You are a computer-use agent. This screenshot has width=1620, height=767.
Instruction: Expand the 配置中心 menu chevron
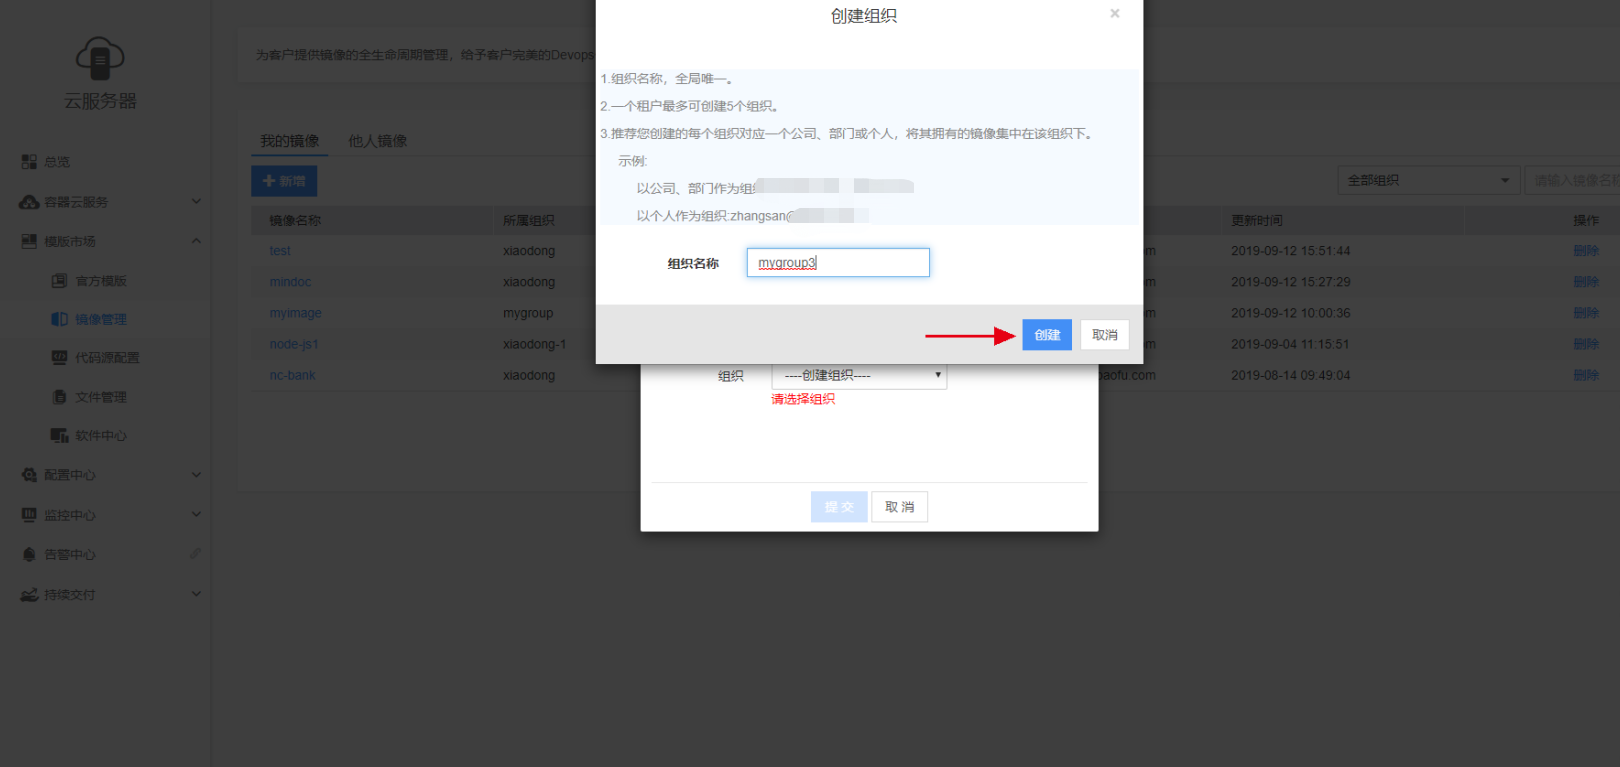point(196,475)
